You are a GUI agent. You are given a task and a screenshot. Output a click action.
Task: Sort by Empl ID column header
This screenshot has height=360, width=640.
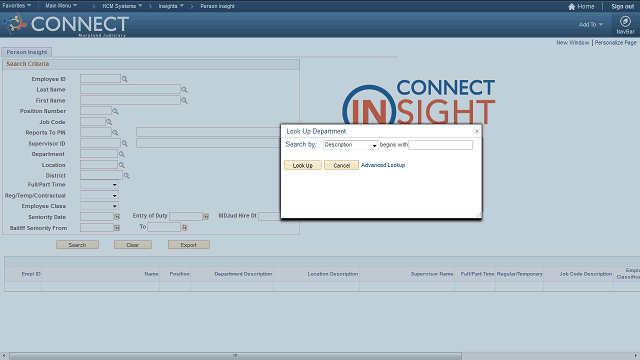click(x=31, y=274)
